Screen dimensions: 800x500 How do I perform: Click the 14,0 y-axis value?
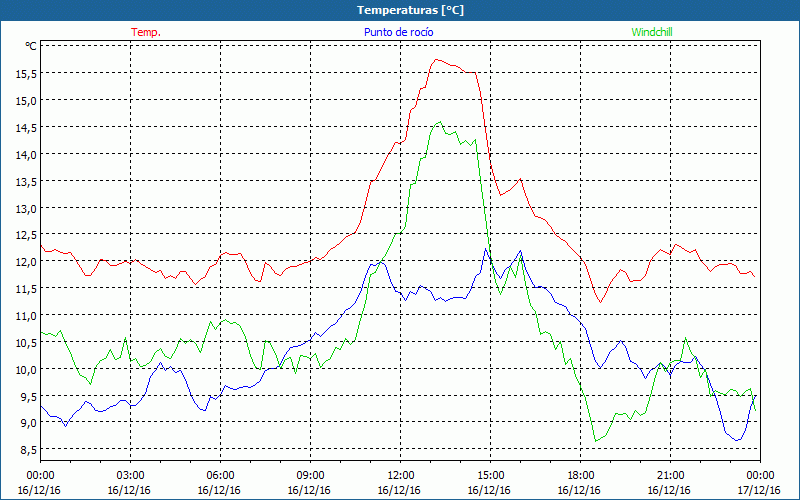26,155
